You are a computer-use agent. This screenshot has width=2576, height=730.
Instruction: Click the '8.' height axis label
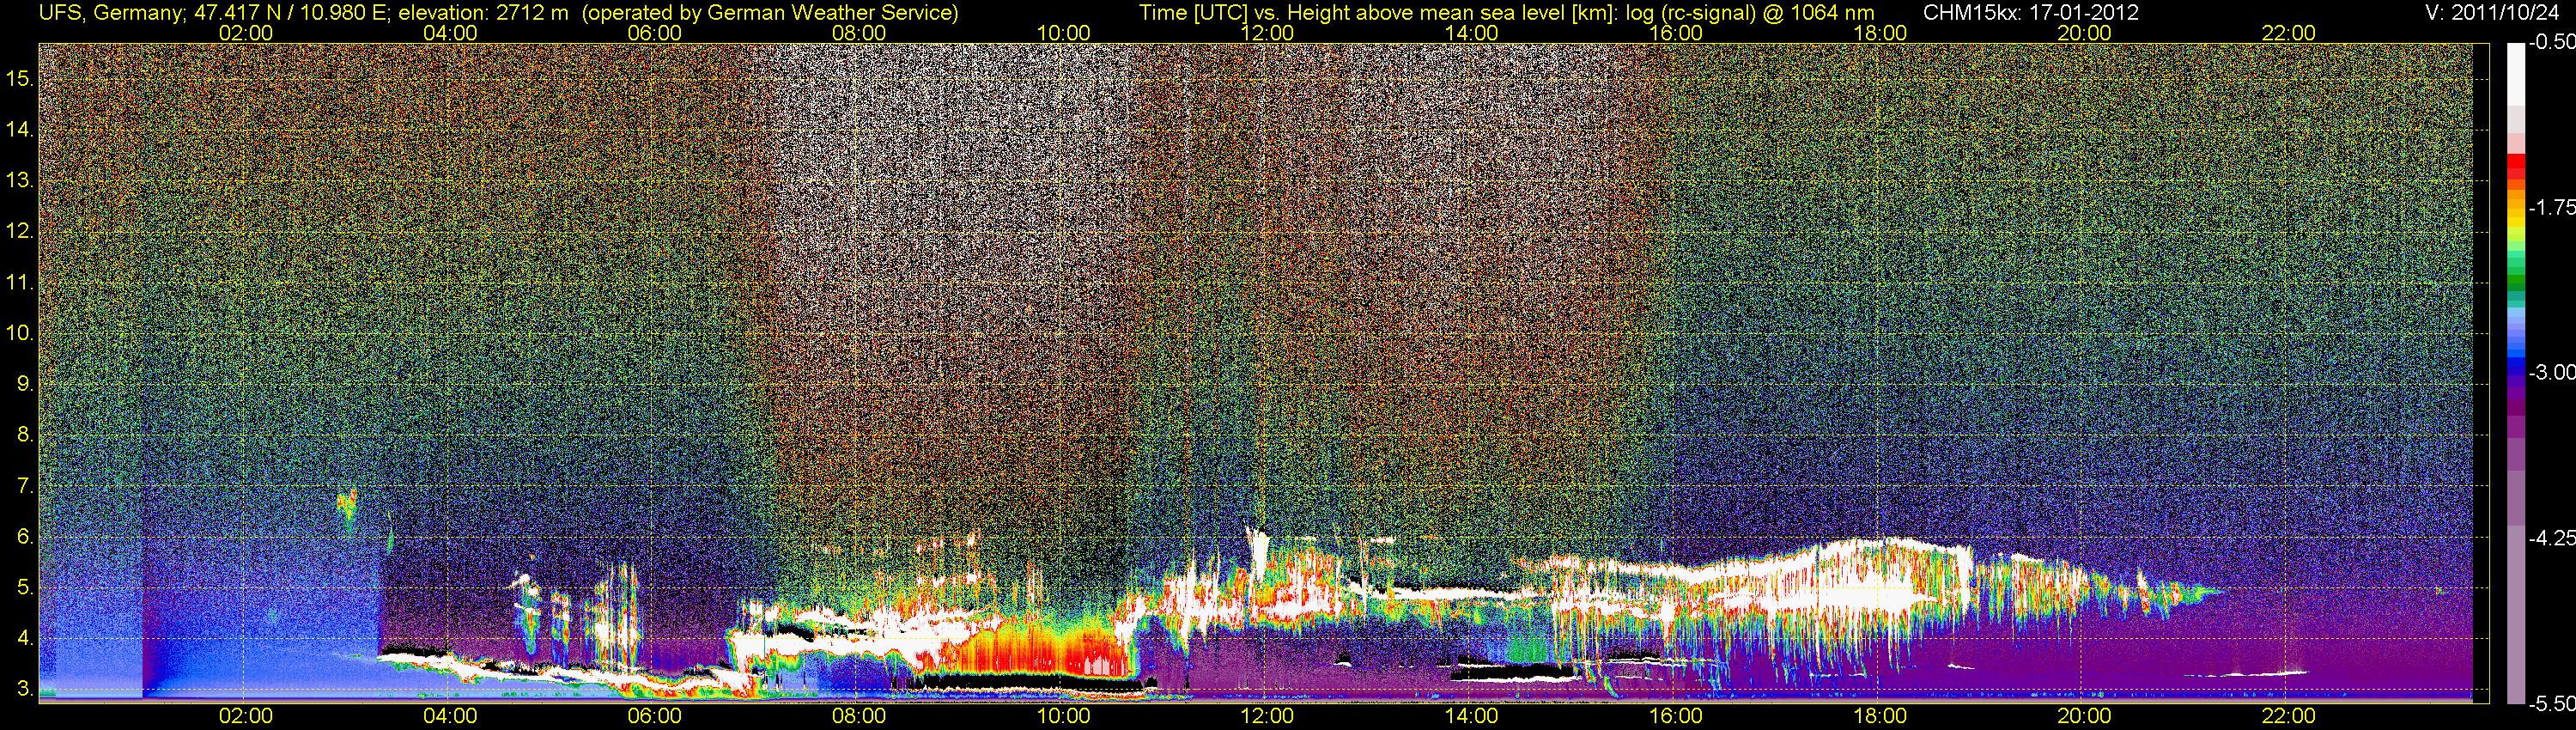26,435
